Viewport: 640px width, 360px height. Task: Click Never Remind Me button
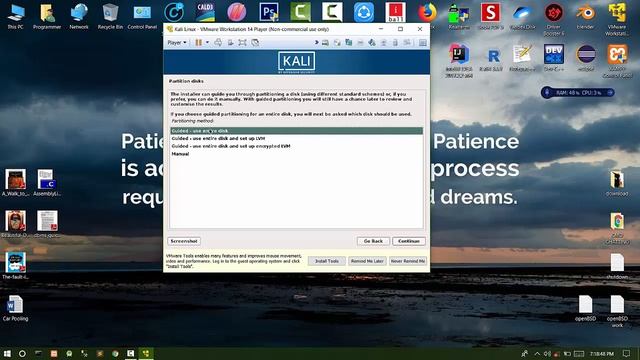click(408, 261)
